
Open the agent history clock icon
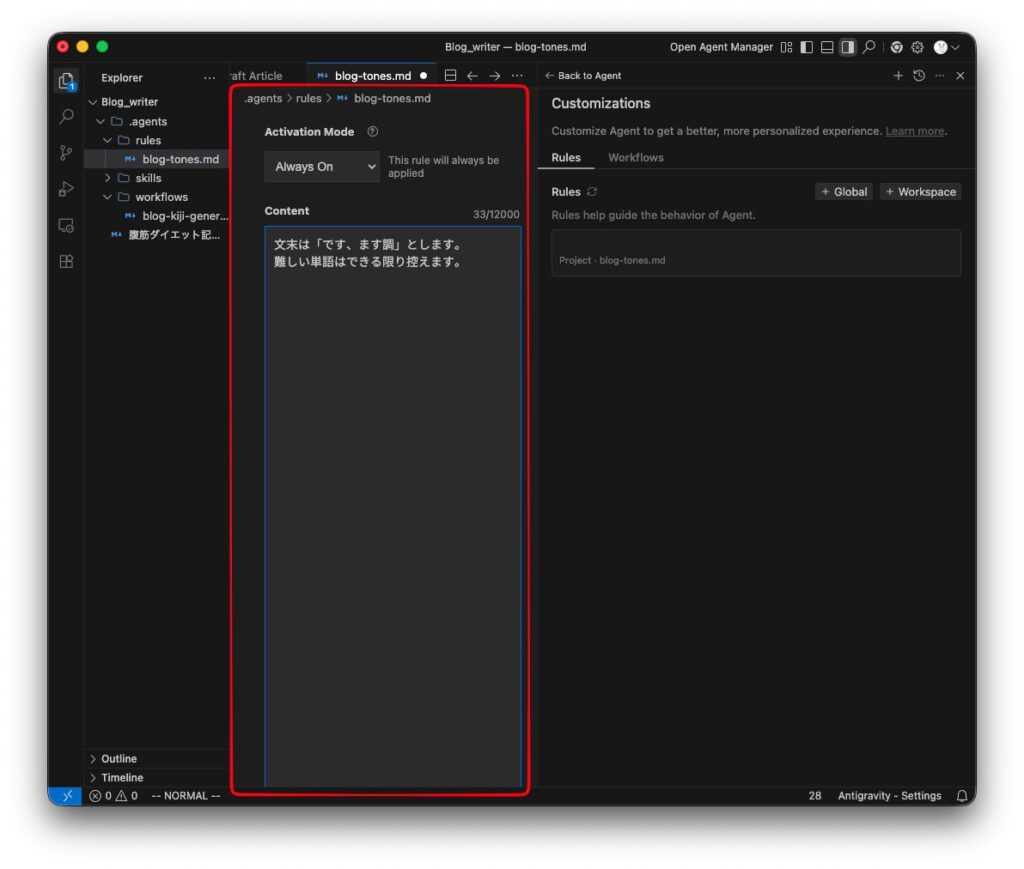(919, 76)
